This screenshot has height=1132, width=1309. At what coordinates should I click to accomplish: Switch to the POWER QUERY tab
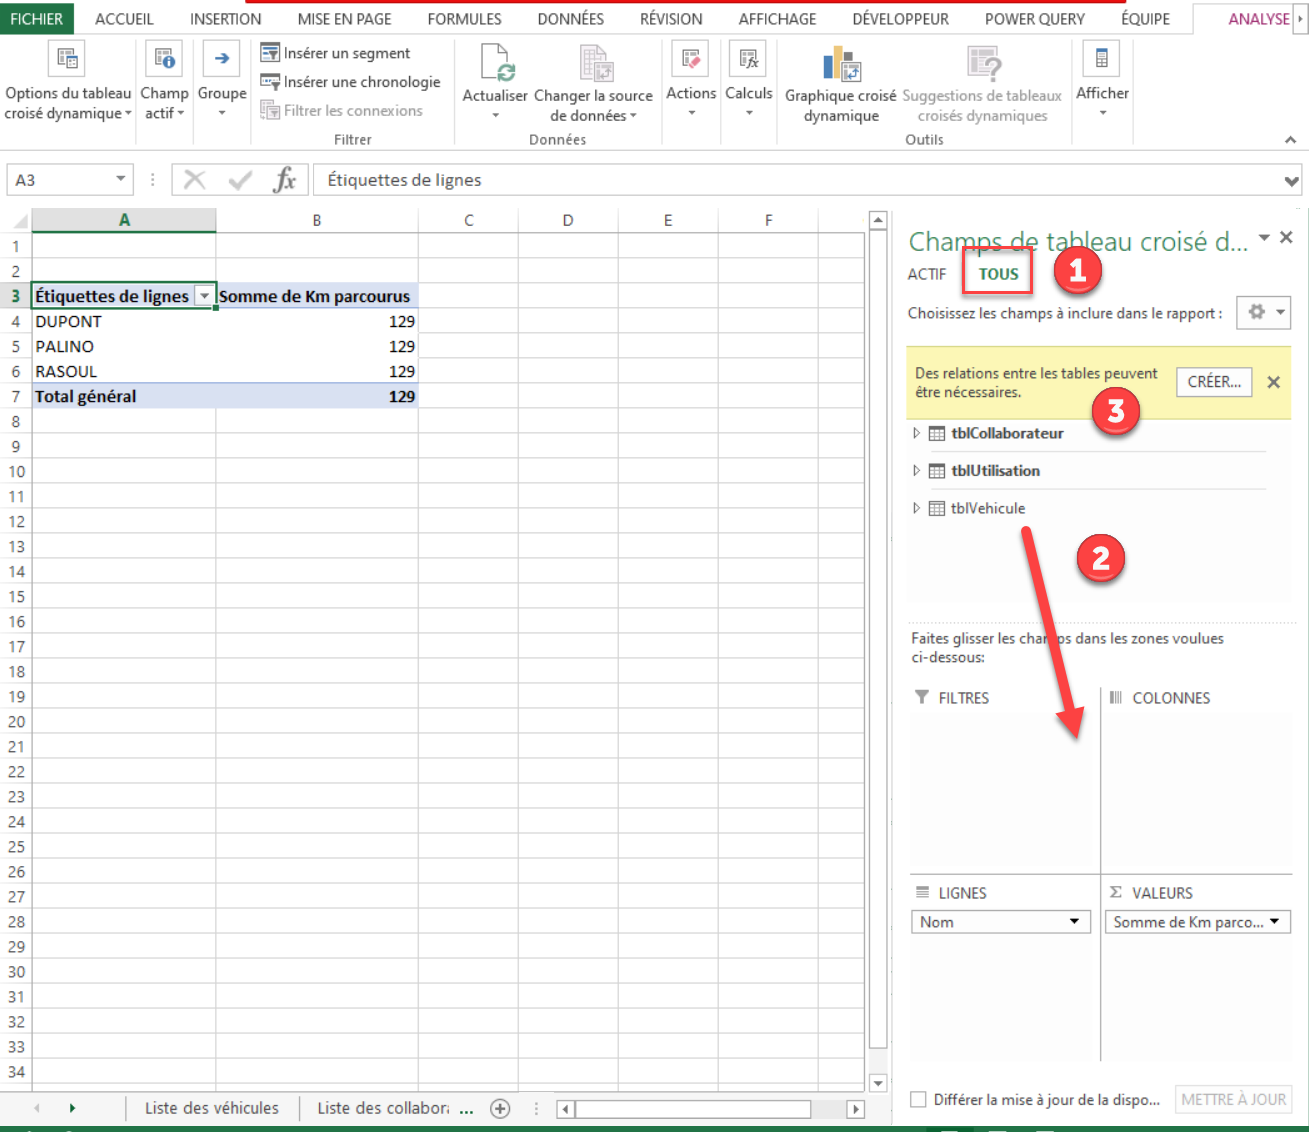pyautogui.click(x=1034, y=19)
